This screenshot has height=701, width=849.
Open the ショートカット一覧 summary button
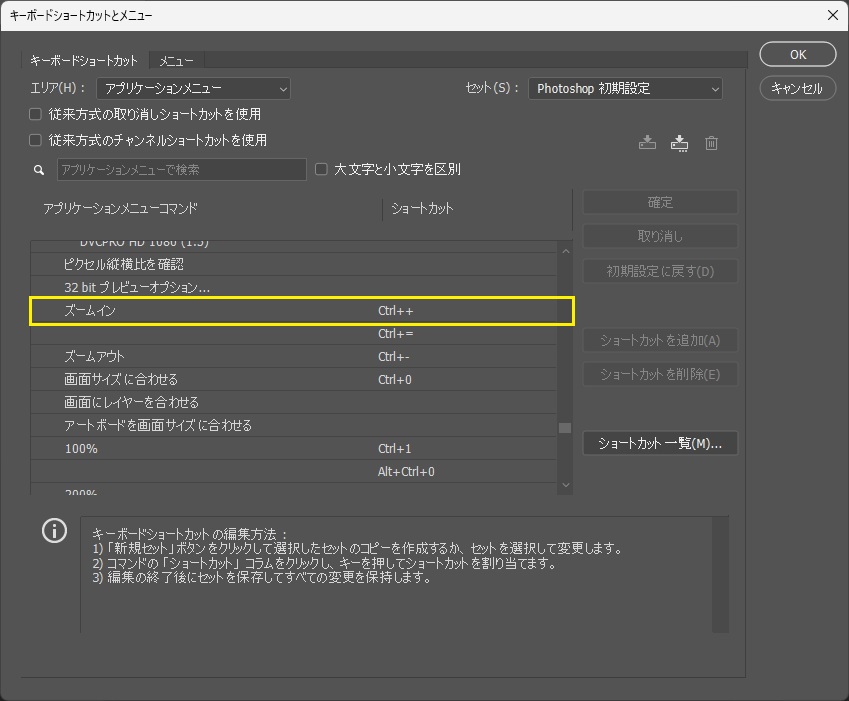coord(660,443)
